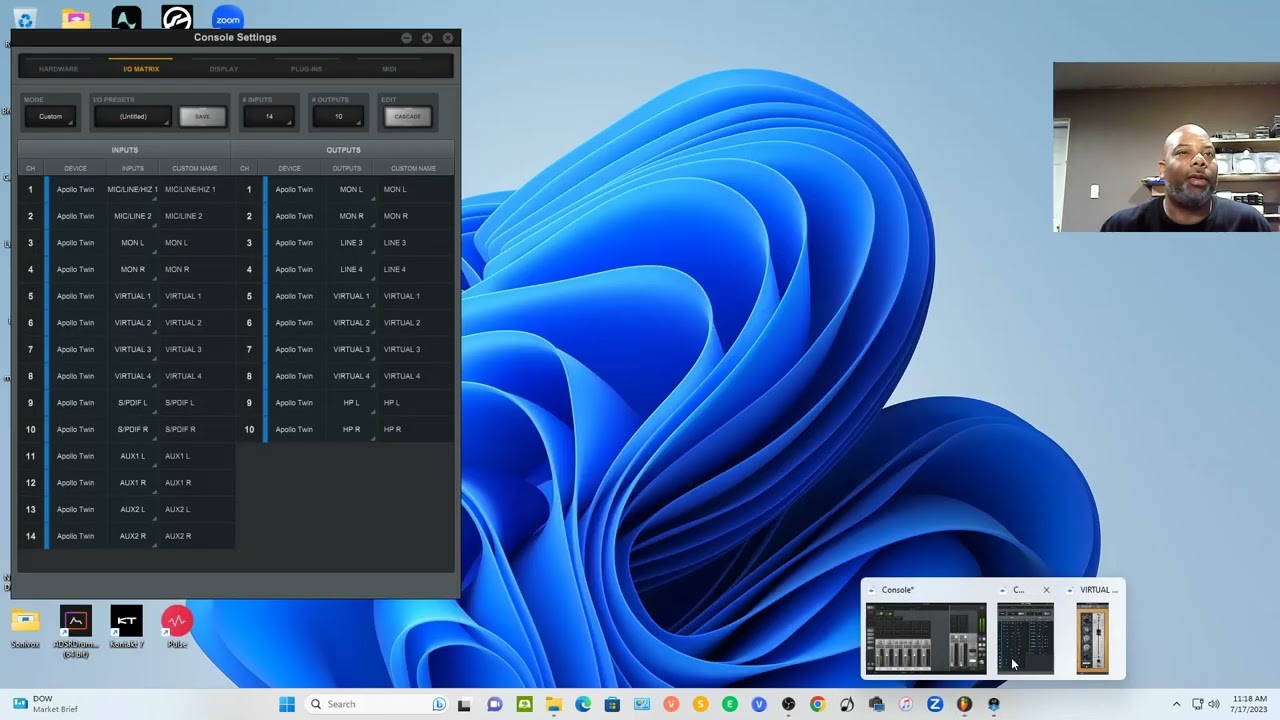This screenshot has height=720, width=1280.
Task: Open input 5 VIRTUAL 1 source dropdown
Action: point(133,296)
